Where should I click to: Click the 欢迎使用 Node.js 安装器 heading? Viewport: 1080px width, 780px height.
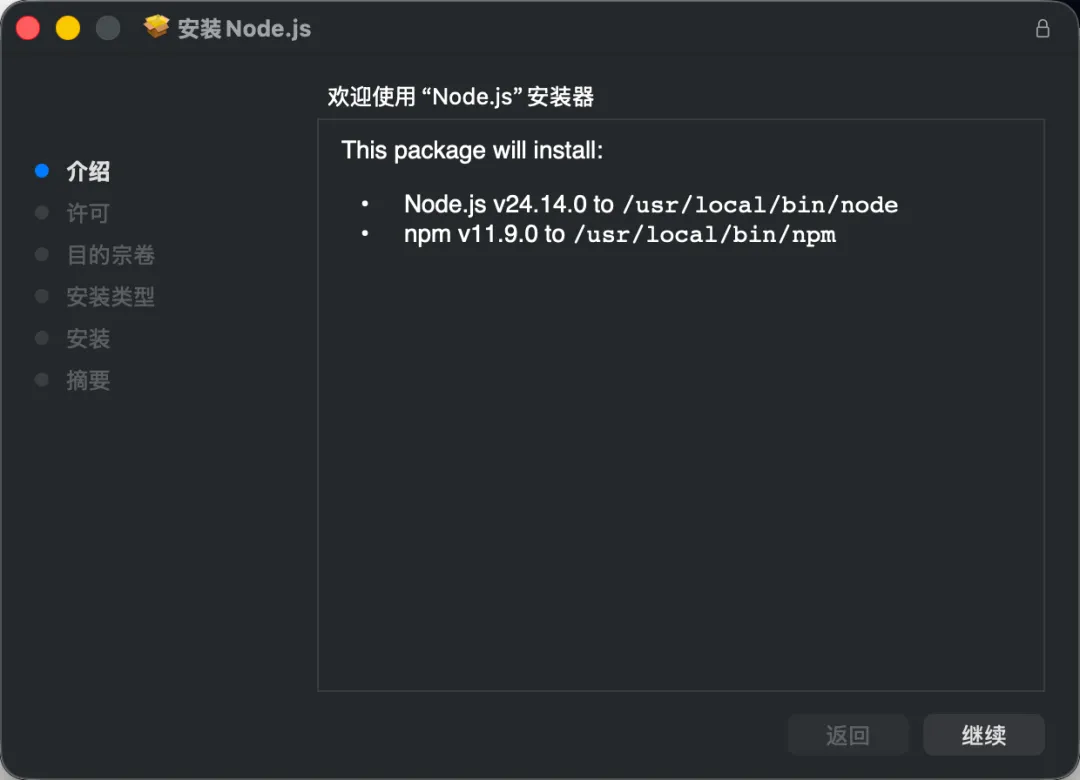(461, 97)
